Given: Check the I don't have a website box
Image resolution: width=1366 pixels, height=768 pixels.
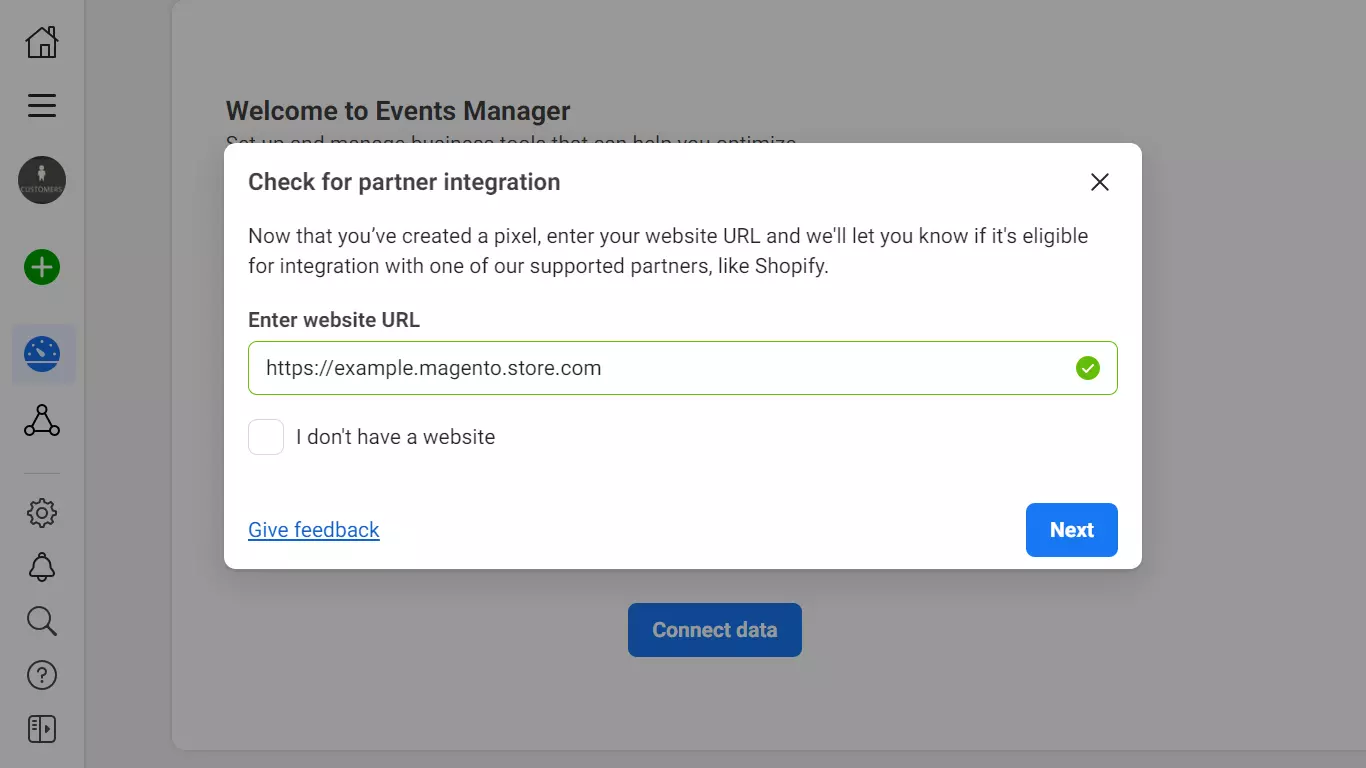Looking at the screenshot, I should tap(266, 437).
